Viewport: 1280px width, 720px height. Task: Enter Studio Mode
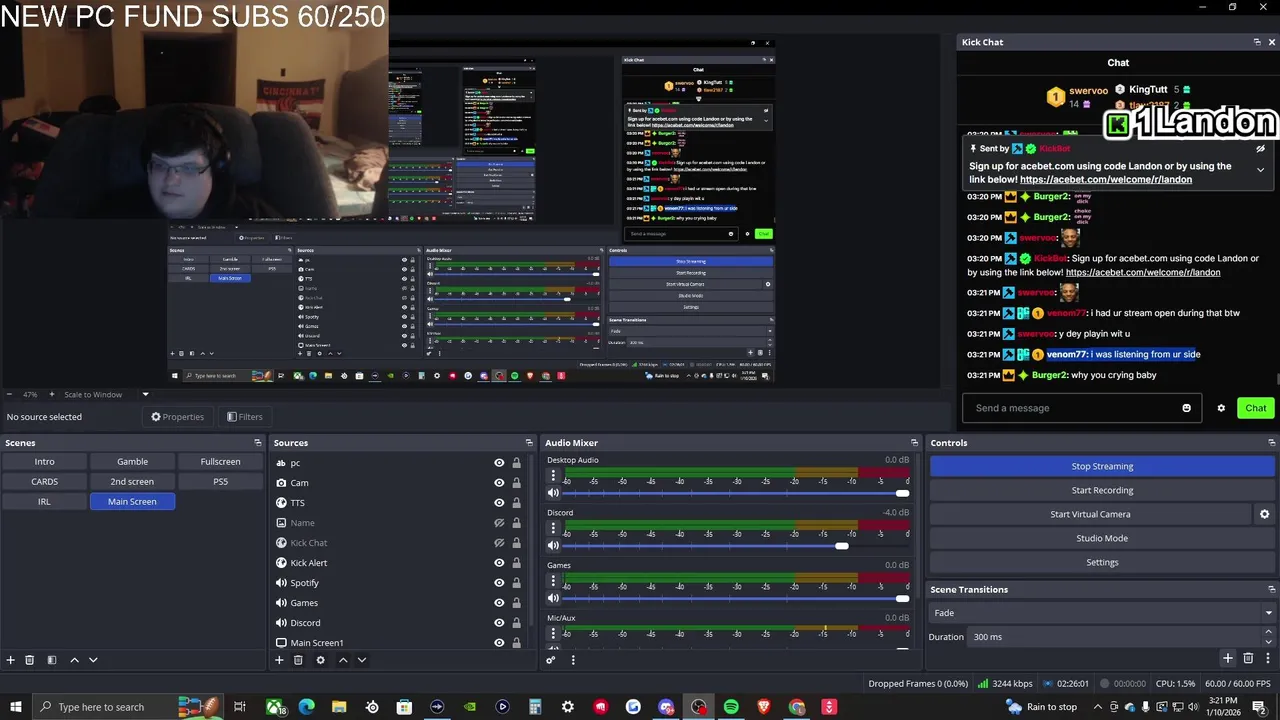[1102, 538]
